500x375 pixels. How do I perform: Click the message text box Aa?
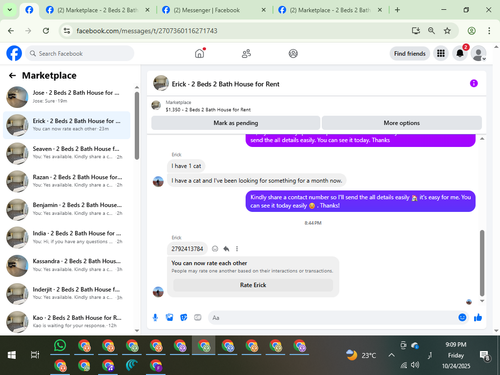click(333, 318)
